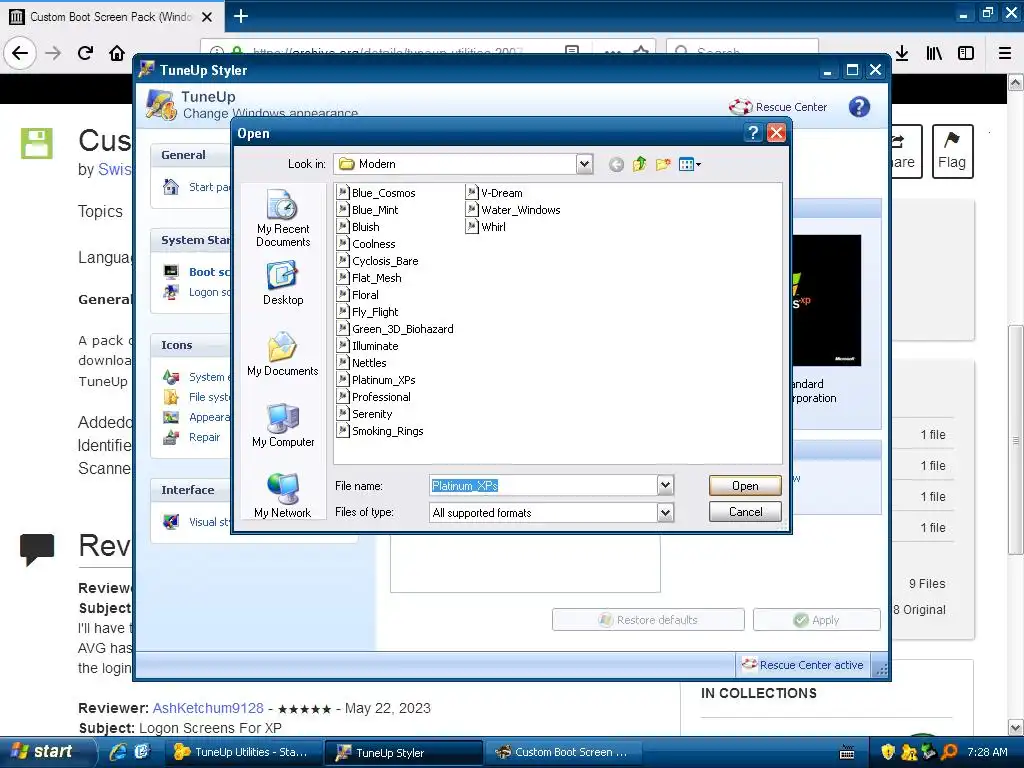Go up one folder level icon
Viewport: 1024px width, 768px height.
click(639, 165)
